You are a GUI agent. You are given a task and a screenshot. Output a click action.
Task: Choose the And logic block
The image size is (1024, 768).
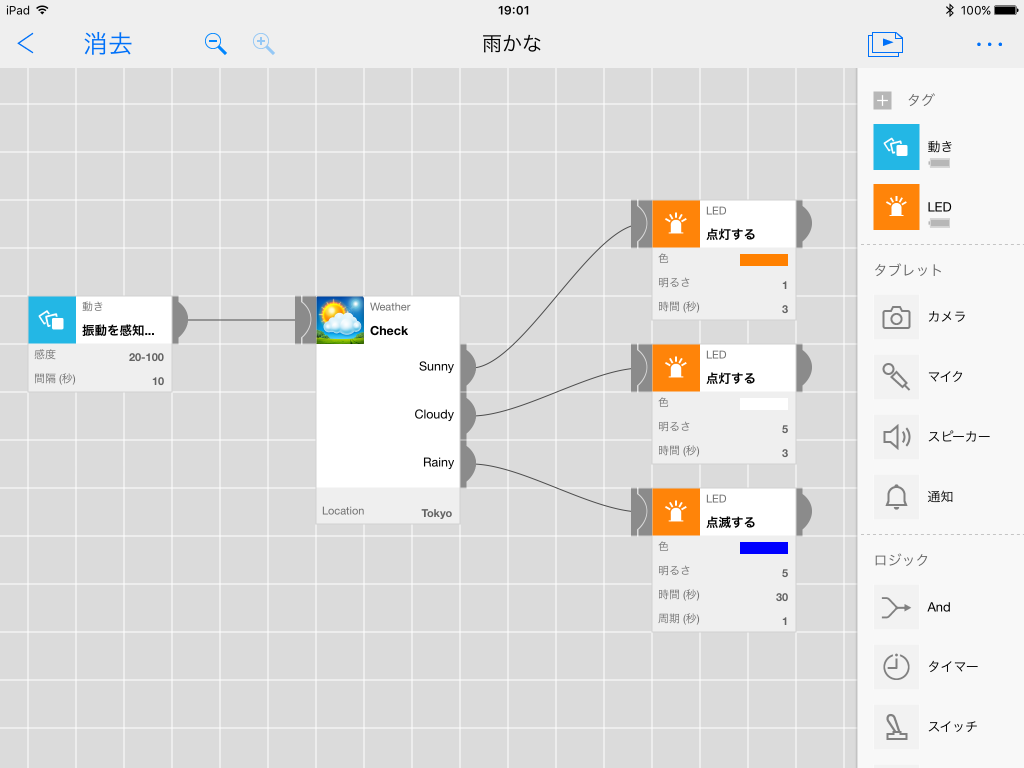[896, 607]
